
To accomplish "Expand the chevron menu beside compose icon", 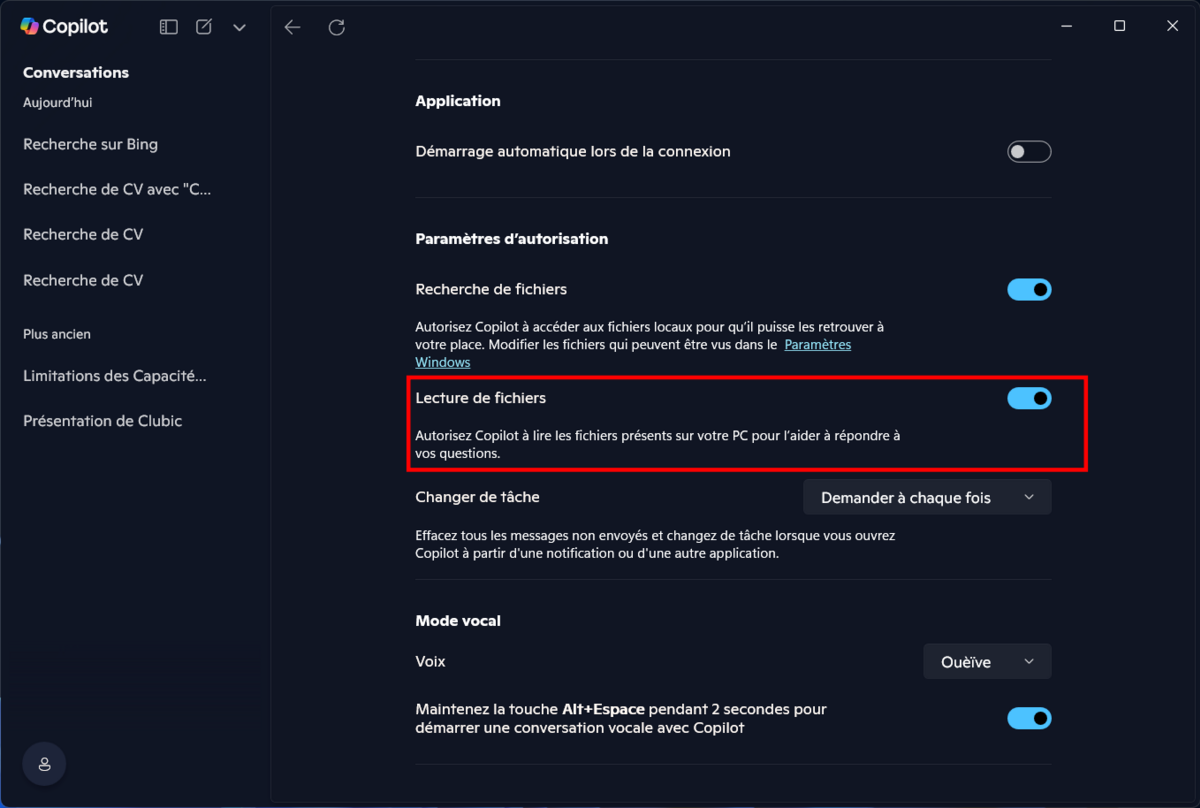I will pyautogui.click(x=239, y=28).
